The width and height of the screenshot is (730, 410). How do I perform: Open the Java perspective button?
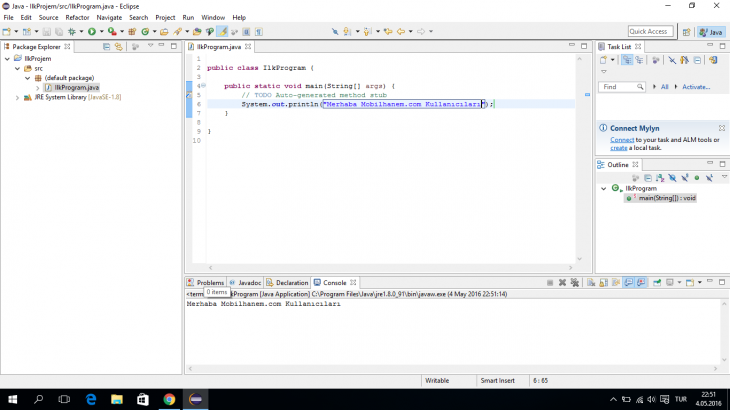click(x=711, y=32)
